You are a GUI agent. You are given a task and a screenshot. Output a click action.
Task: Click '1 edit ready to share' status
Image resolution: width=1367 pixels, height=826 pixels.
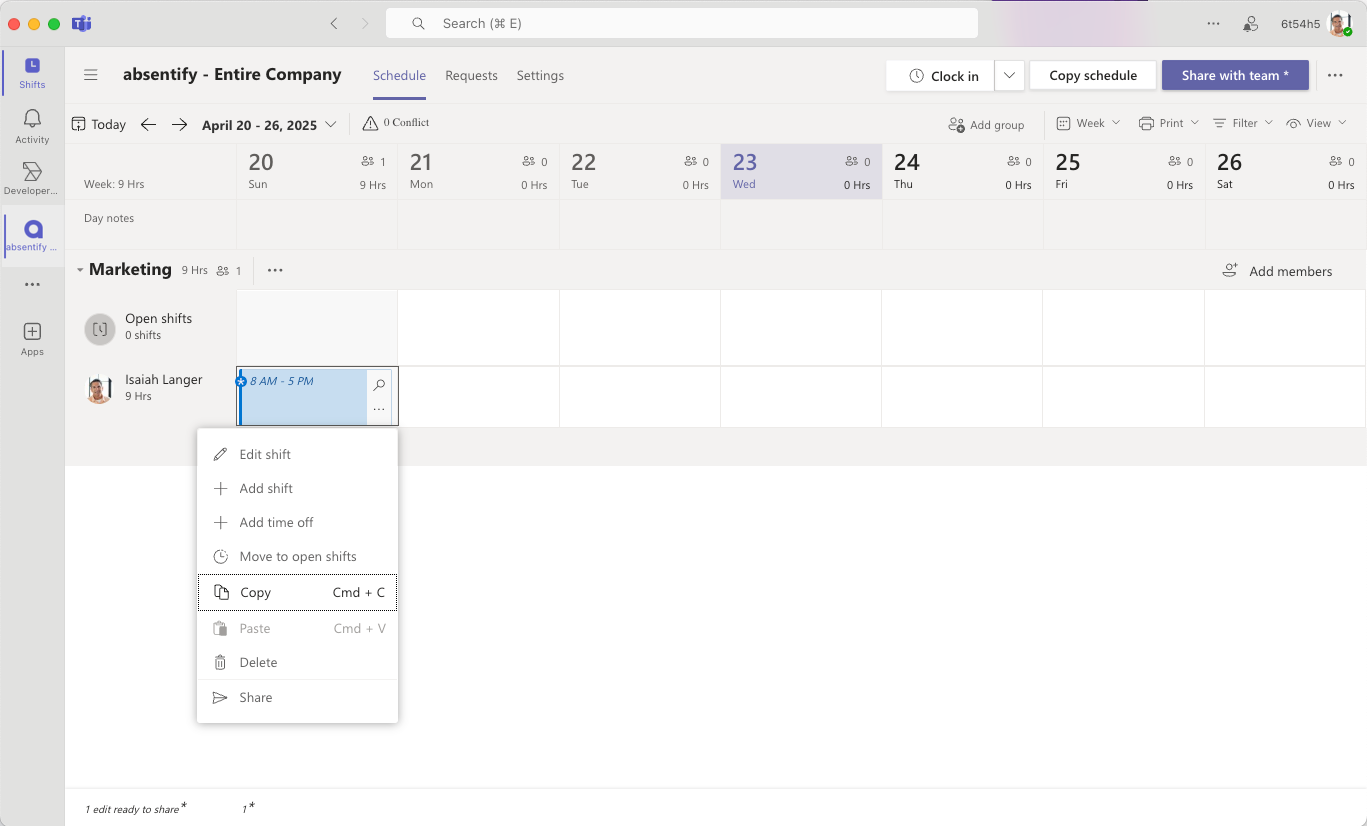click(136, 808)
